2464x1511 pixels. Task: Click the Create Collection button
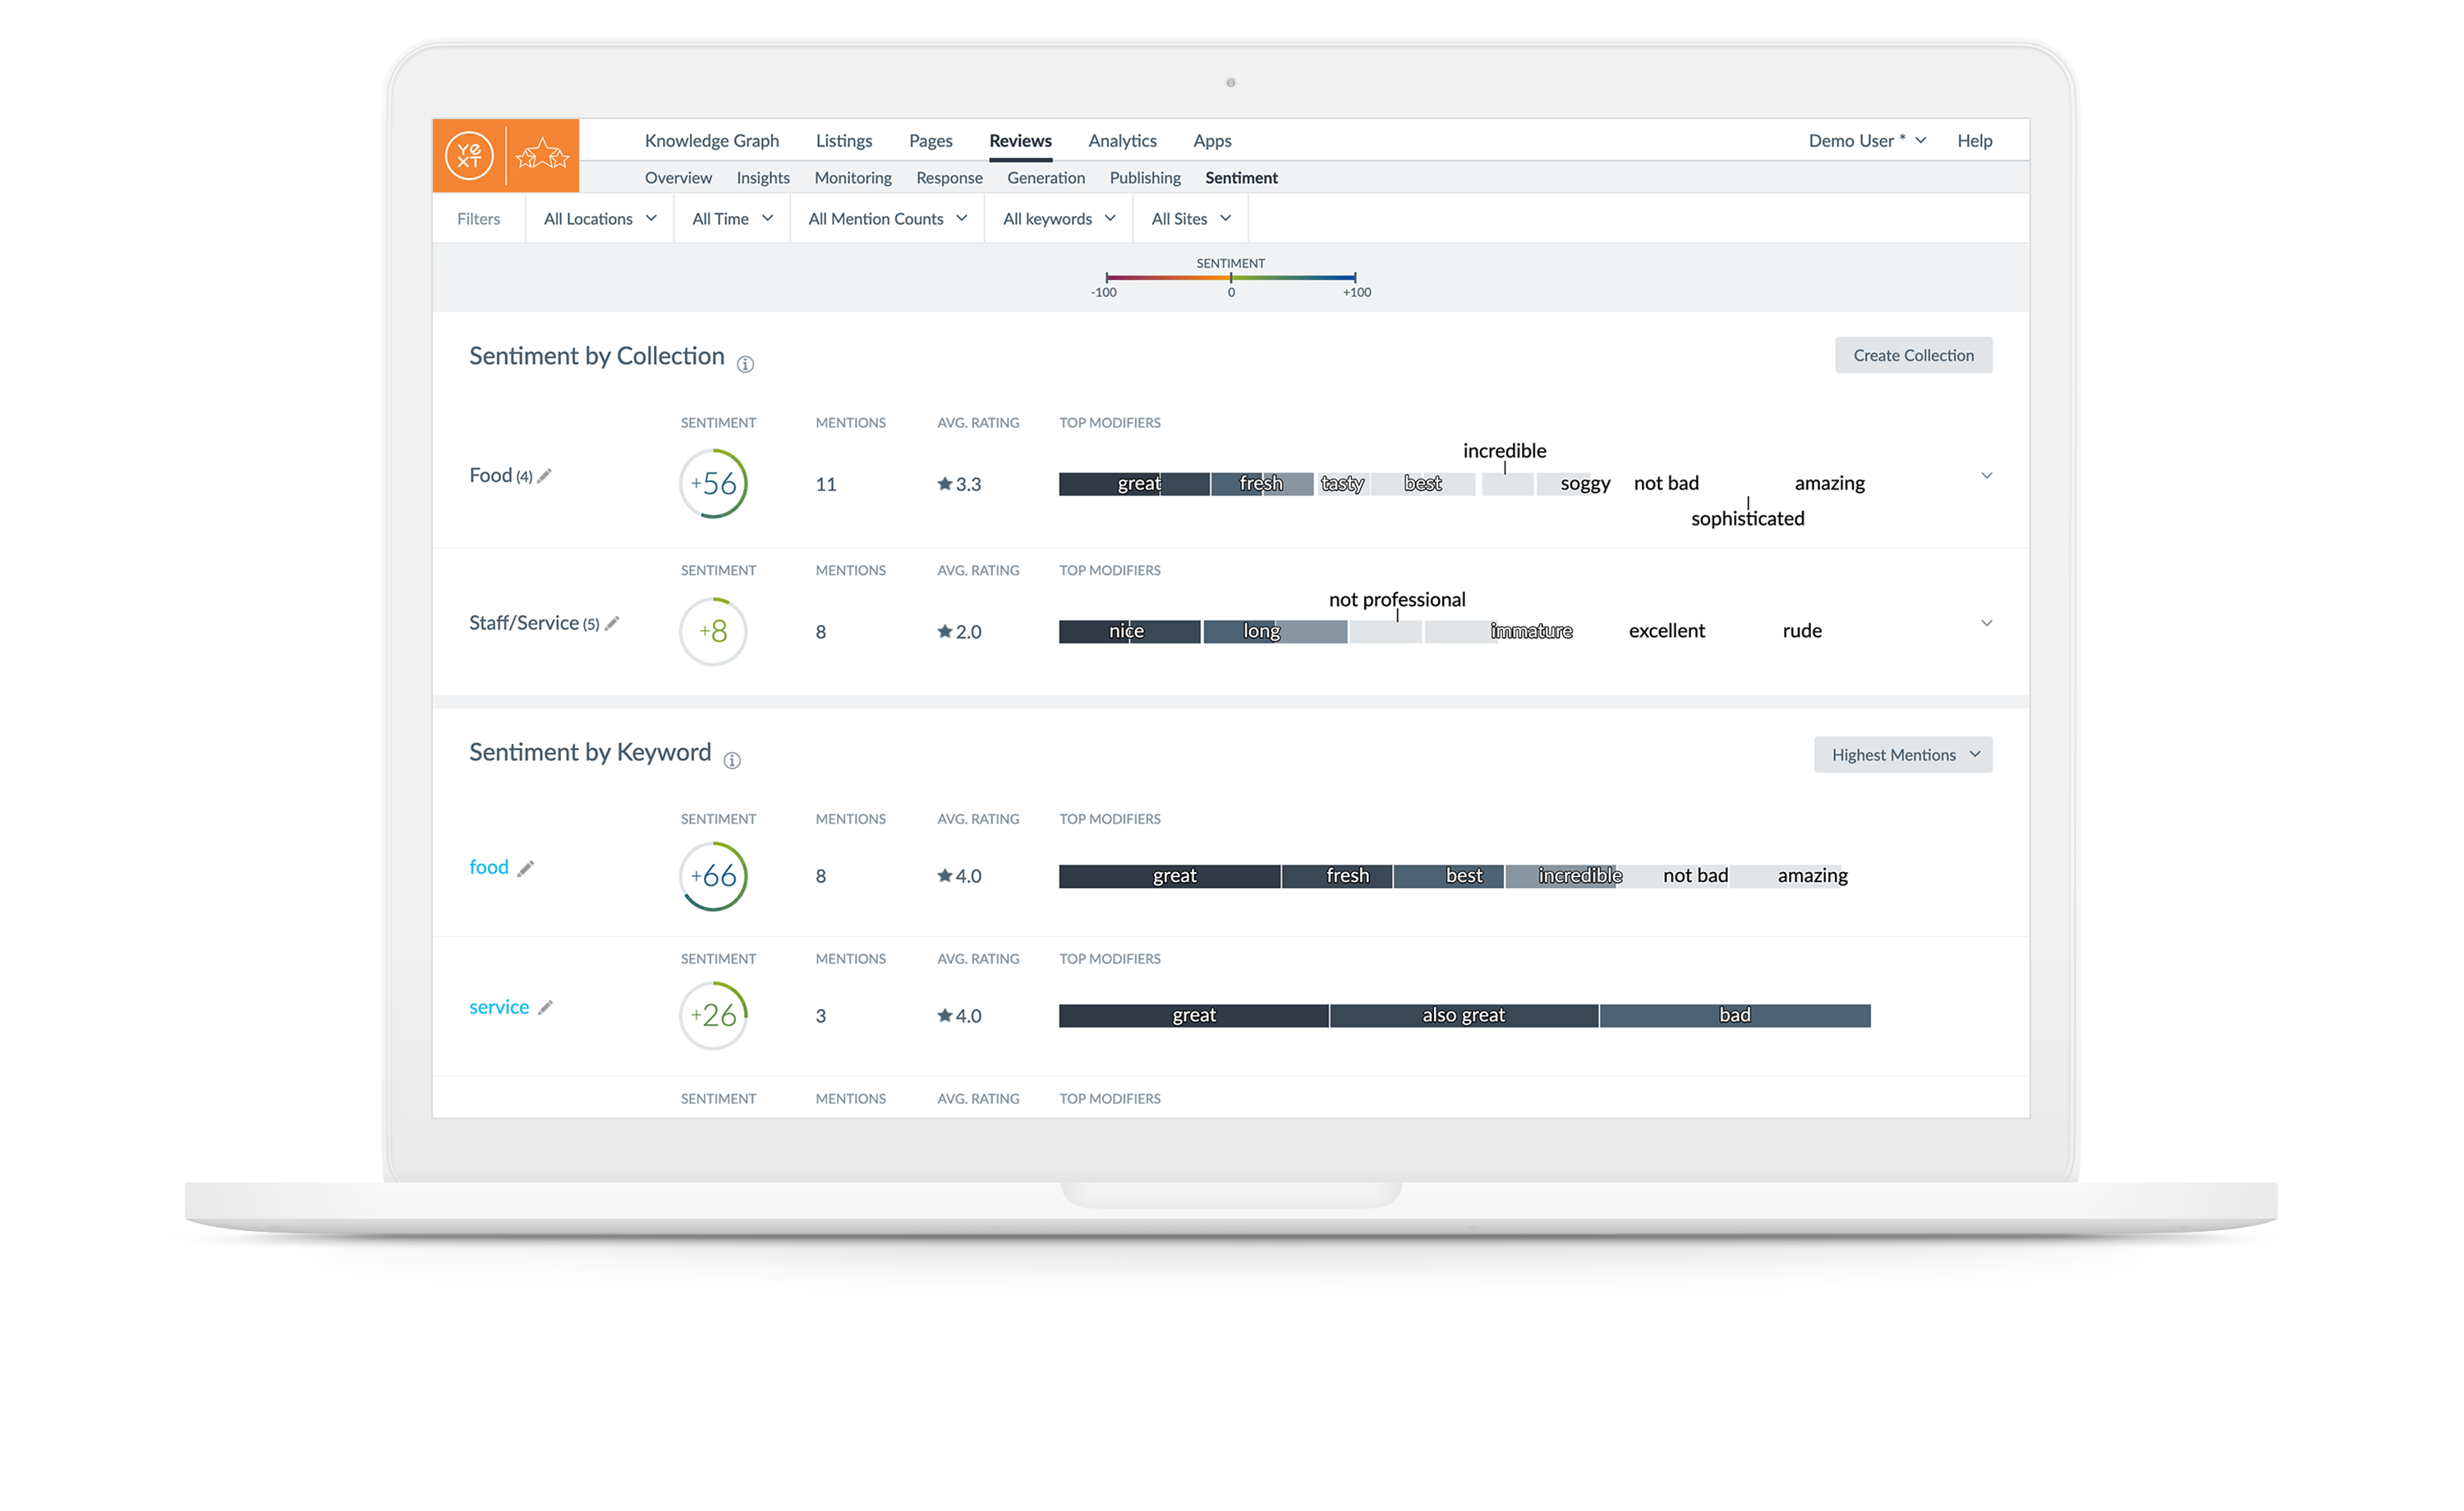pyautogui.click(x=1913, y=355)
